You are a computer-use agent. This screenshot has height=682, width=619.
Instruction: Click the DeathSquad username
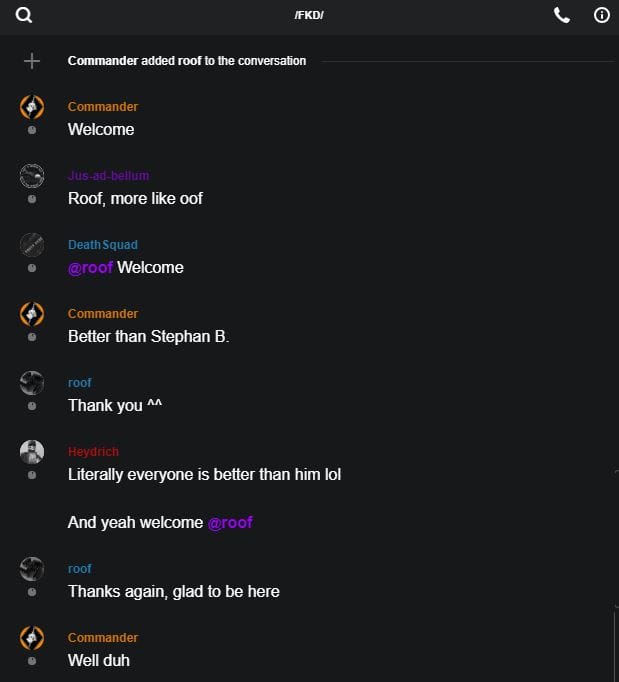[x=103, y=245]
